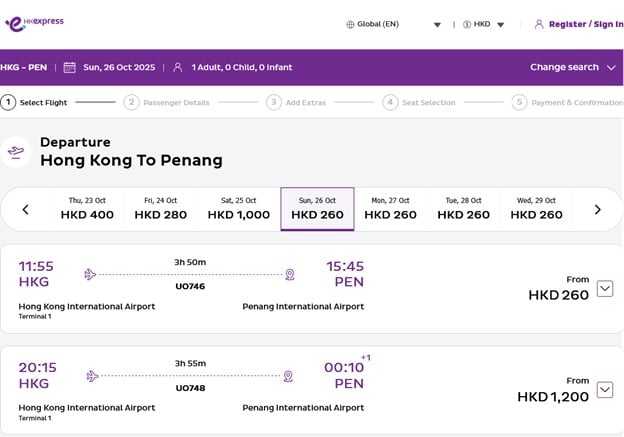
Task: Click the calendar icon in search bar
Action: (x=70, y=67)
